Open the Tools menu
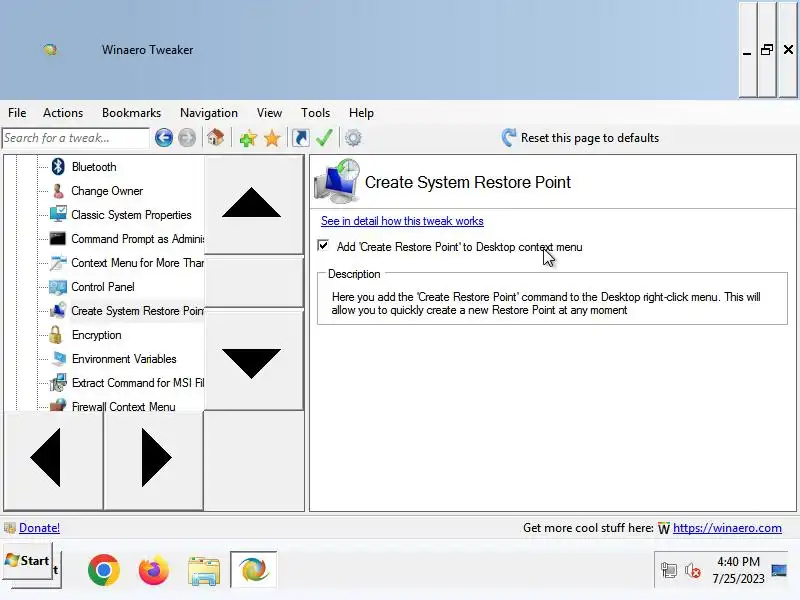800x600 pixels. click(315, 113)
